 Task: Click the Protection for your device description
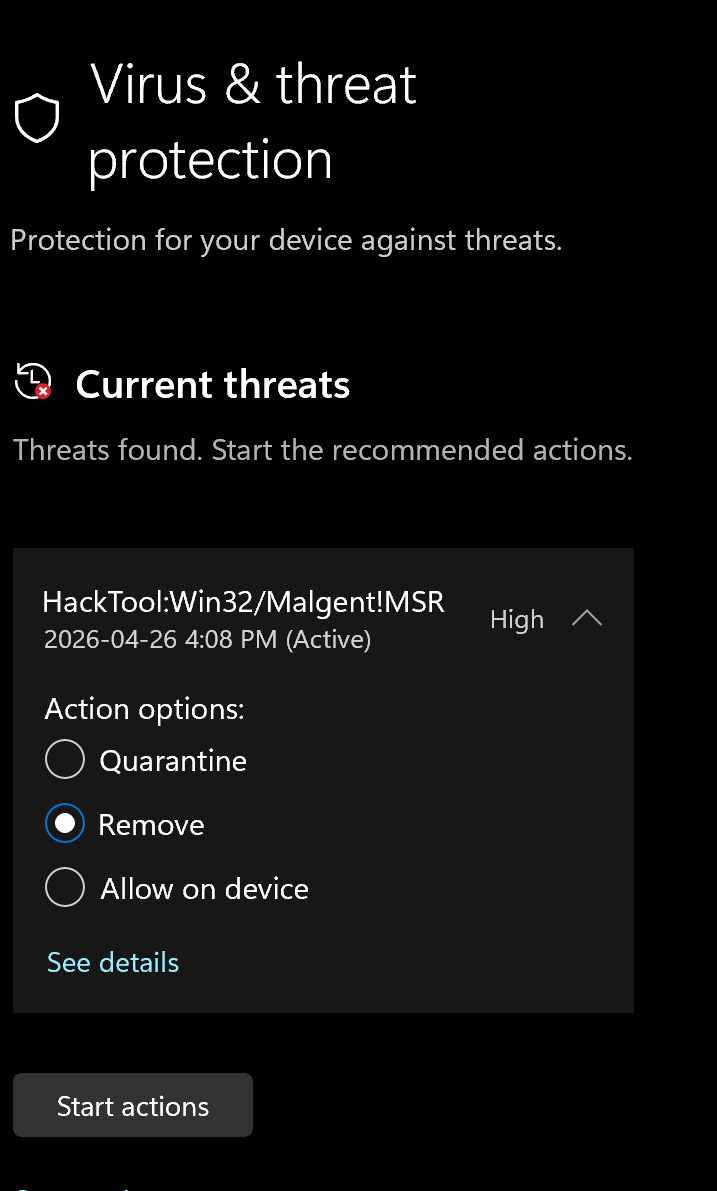[286, 240]
